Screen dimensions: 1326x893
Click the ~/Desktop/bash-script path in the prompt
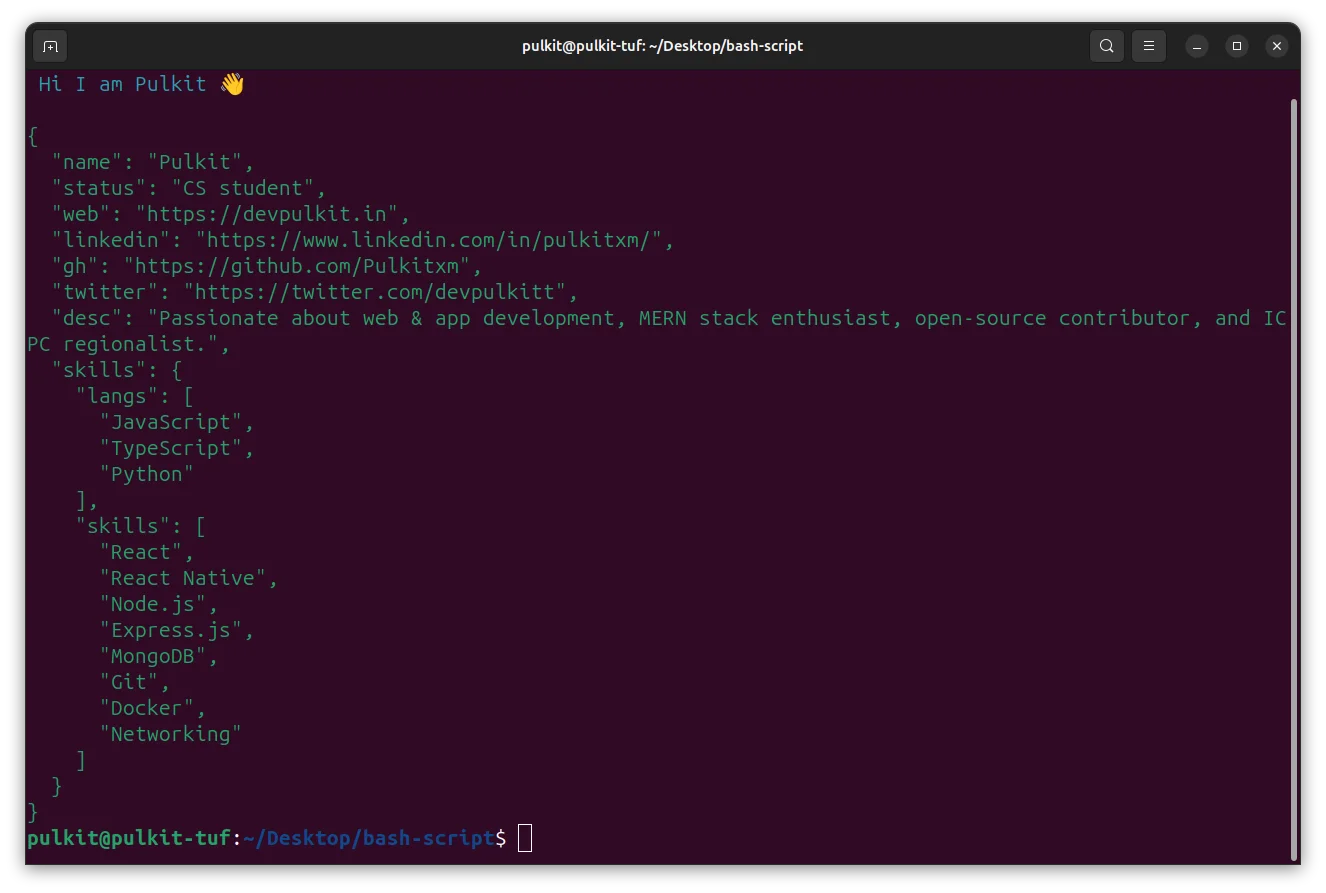[x=374, y=838]
